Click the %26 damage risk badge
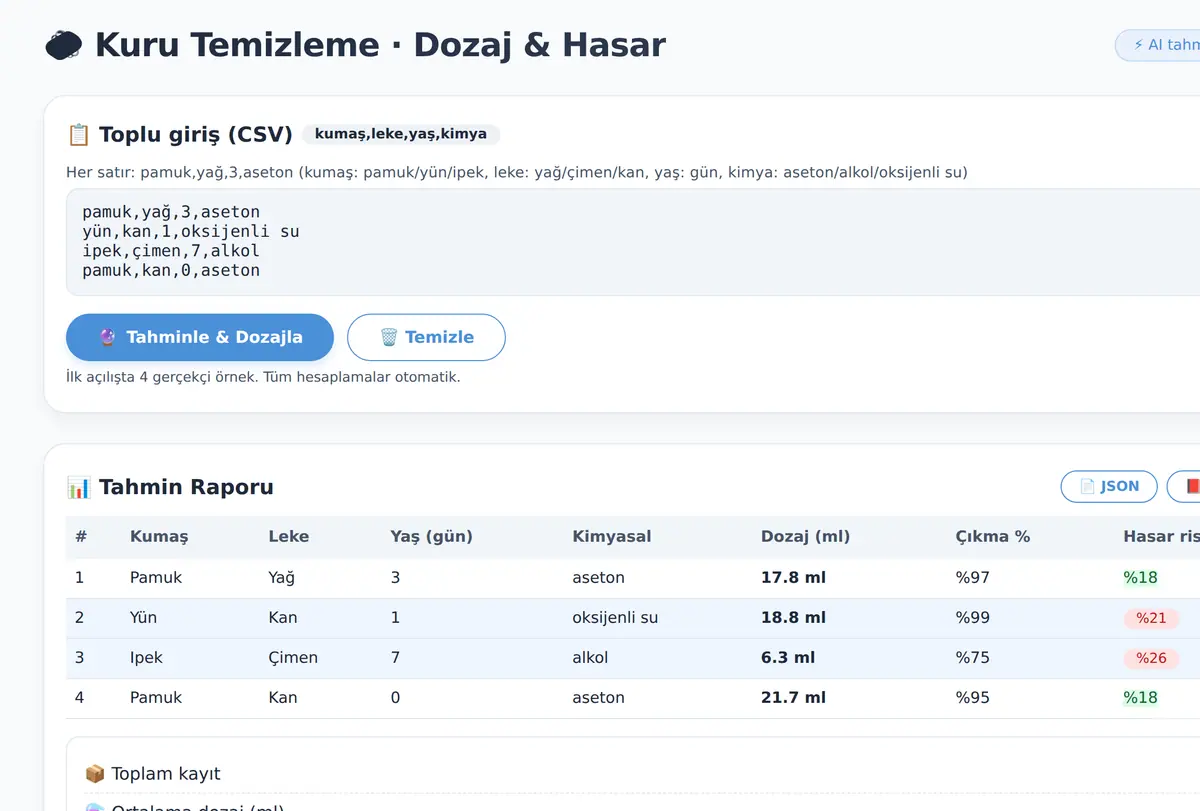1200x811 pixels. [x=1151, y=658]
